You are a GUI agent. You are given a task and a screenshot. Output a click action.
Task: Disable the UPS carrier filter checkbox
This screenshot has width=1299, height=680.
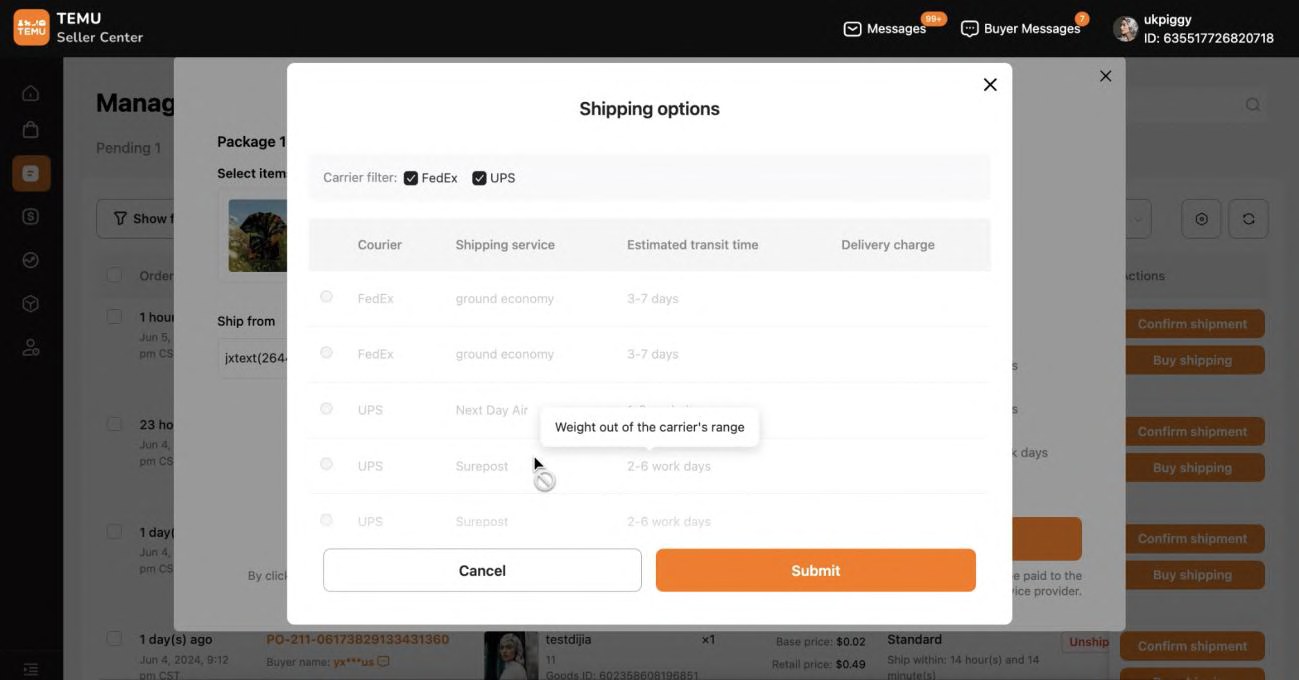point(478,177)
